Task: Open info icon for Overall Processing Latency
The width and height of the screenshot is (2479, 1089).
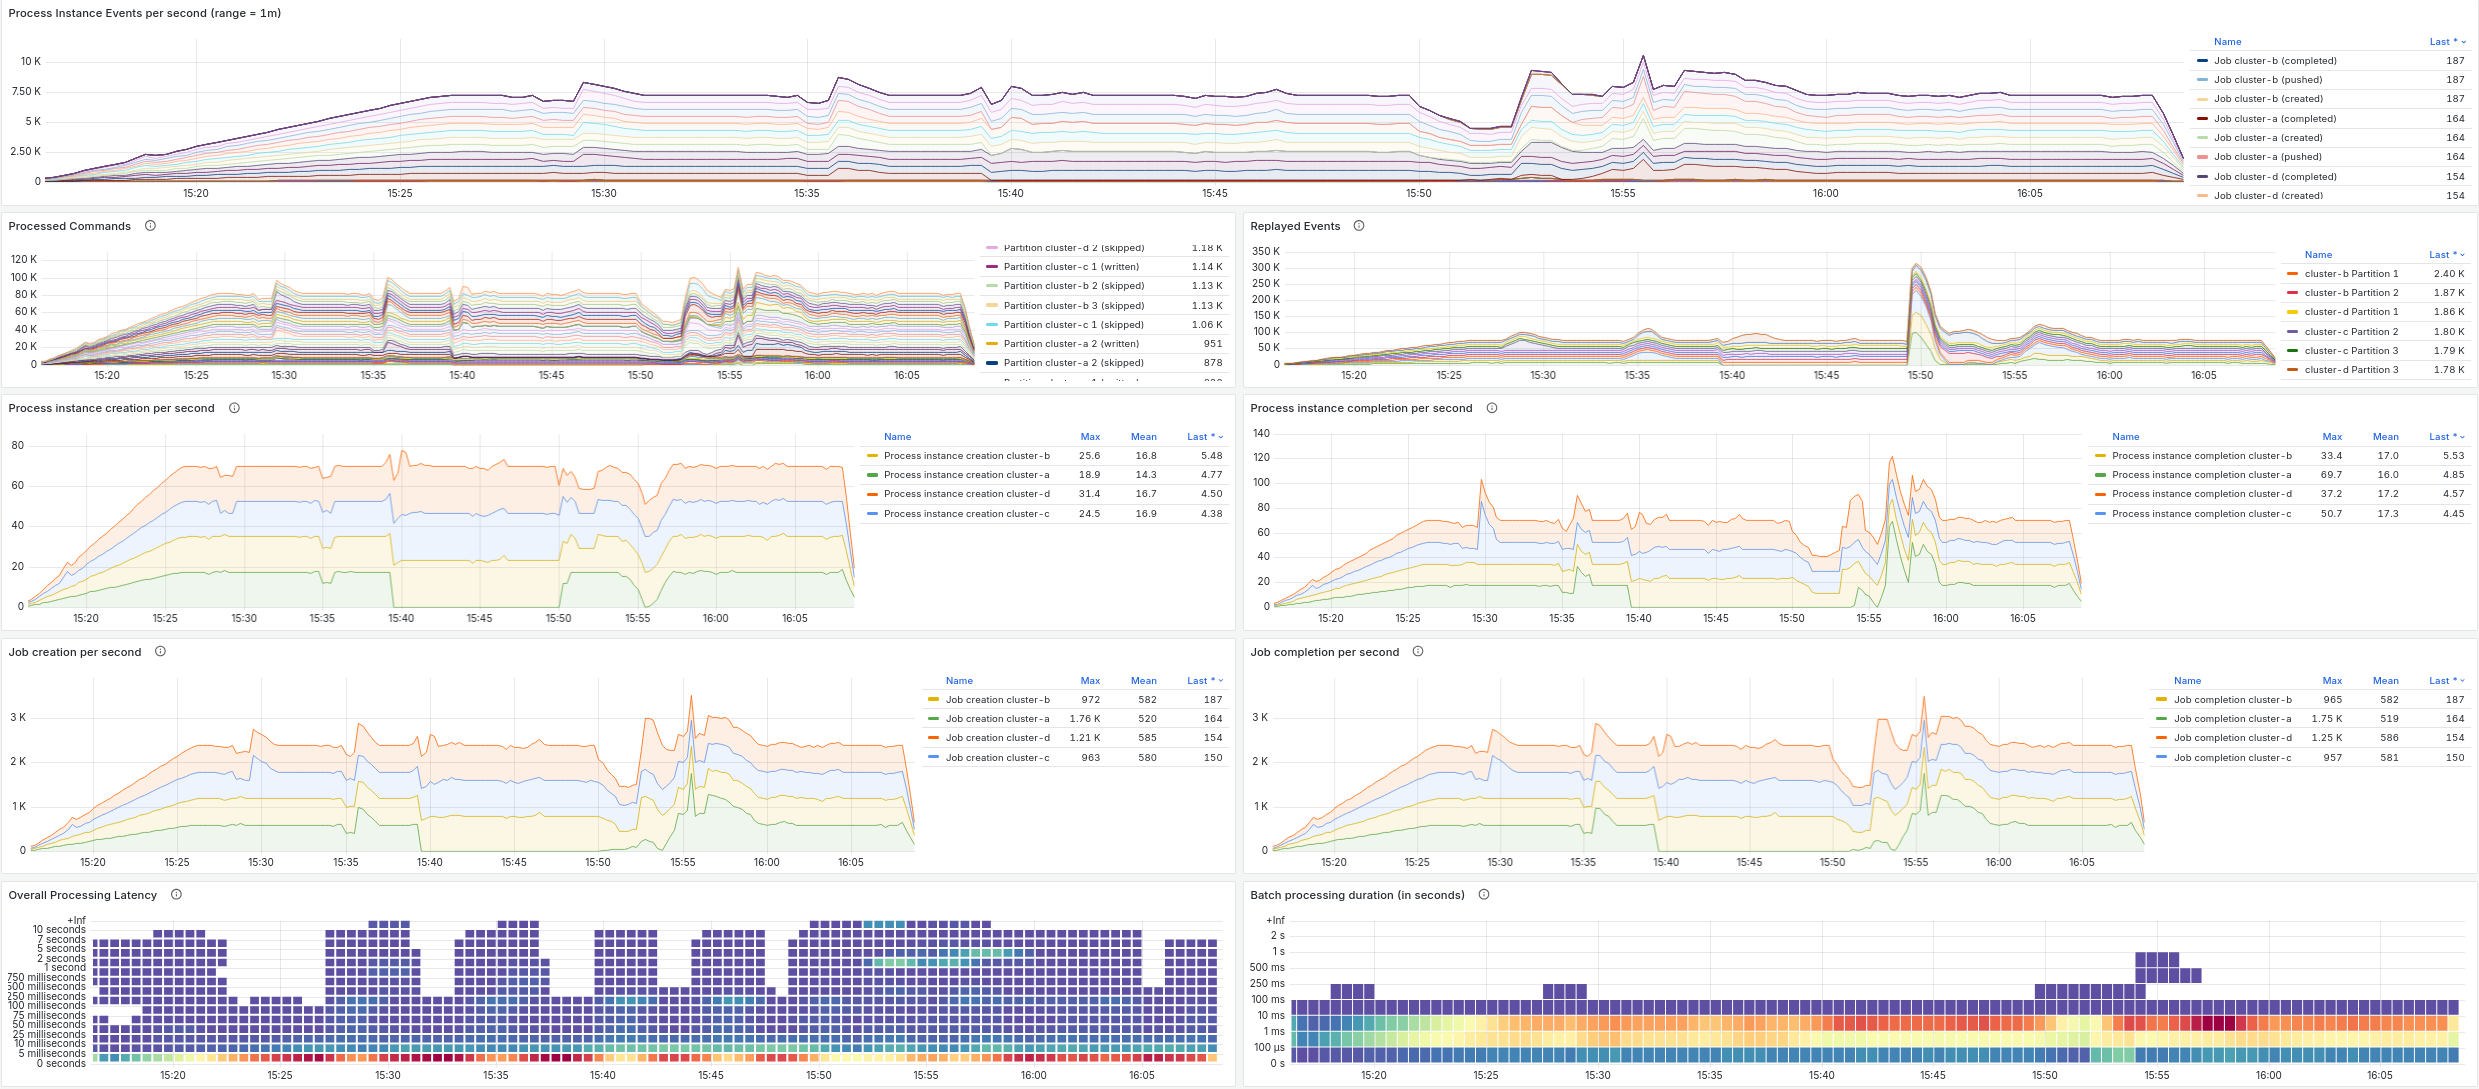Action: click(x=176, y=895)
